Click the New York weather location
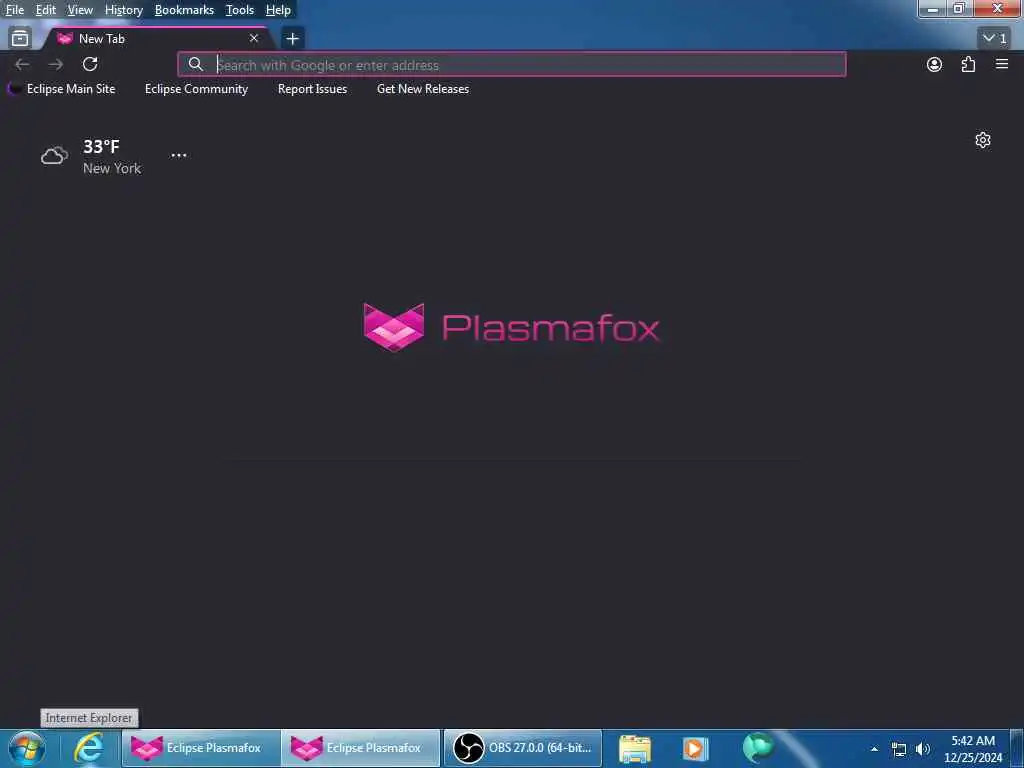 pyautogui.click(x=112, y=168)
